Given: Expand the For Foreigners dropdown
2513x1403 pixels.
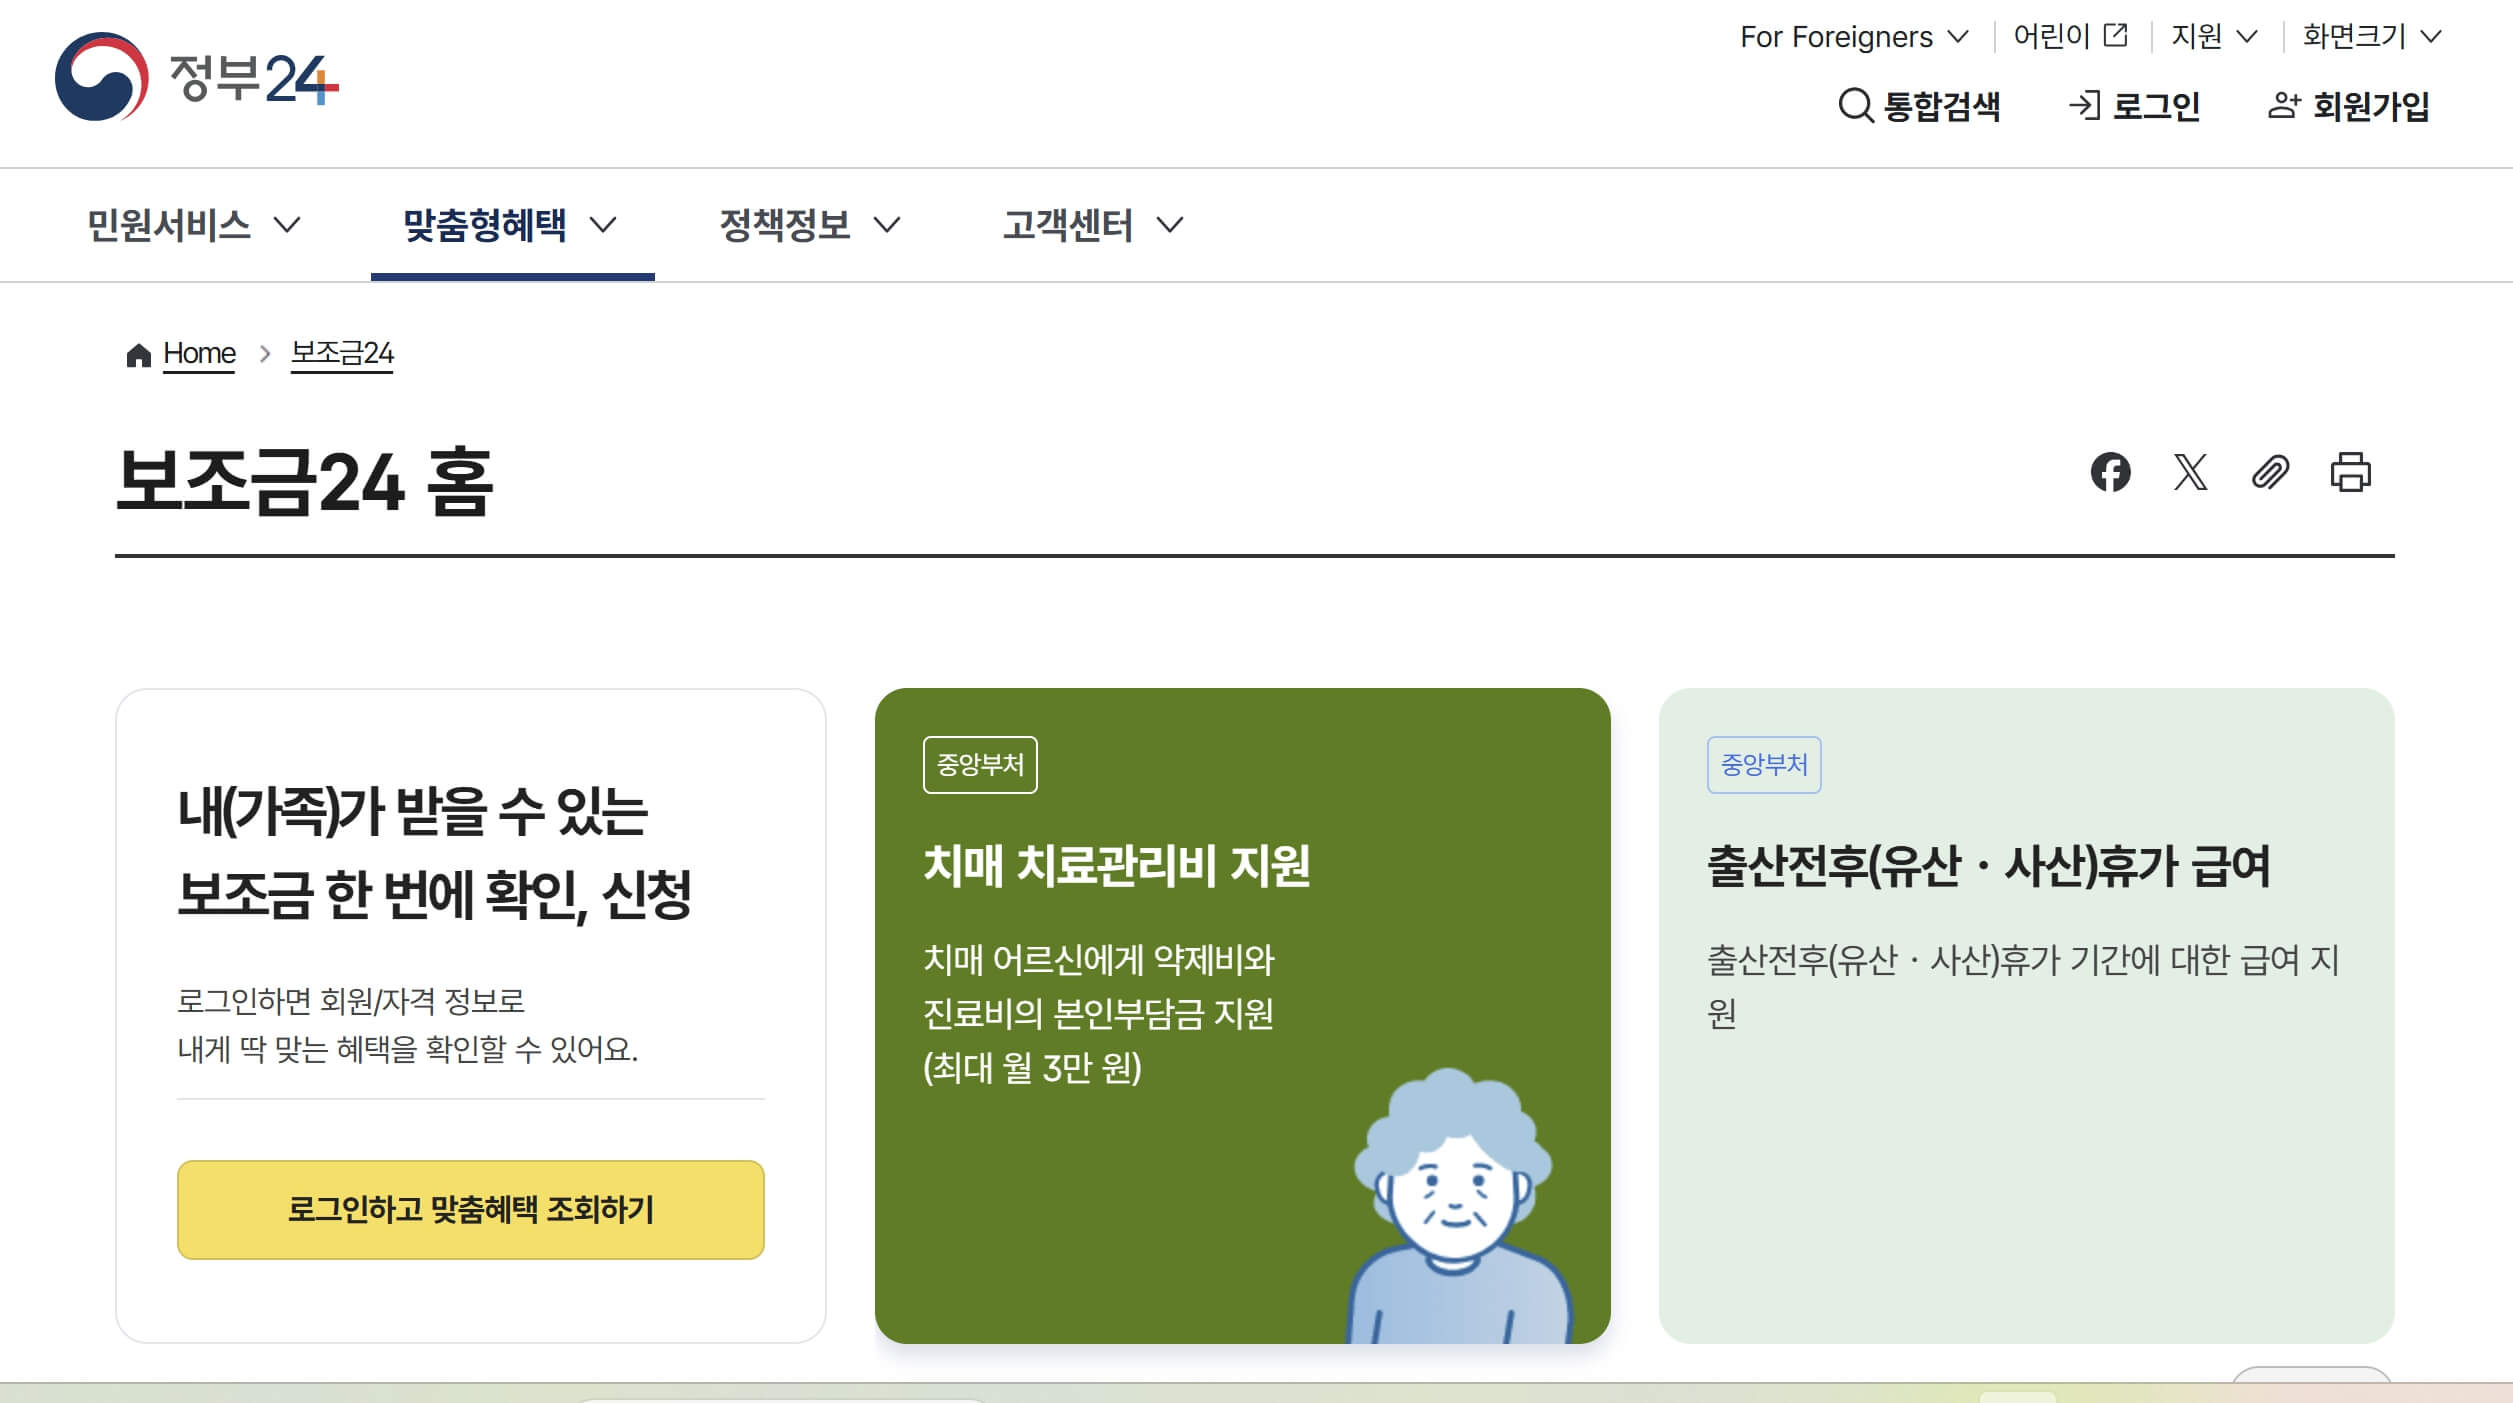Looking at the screenshot, I should point(1853,37).
